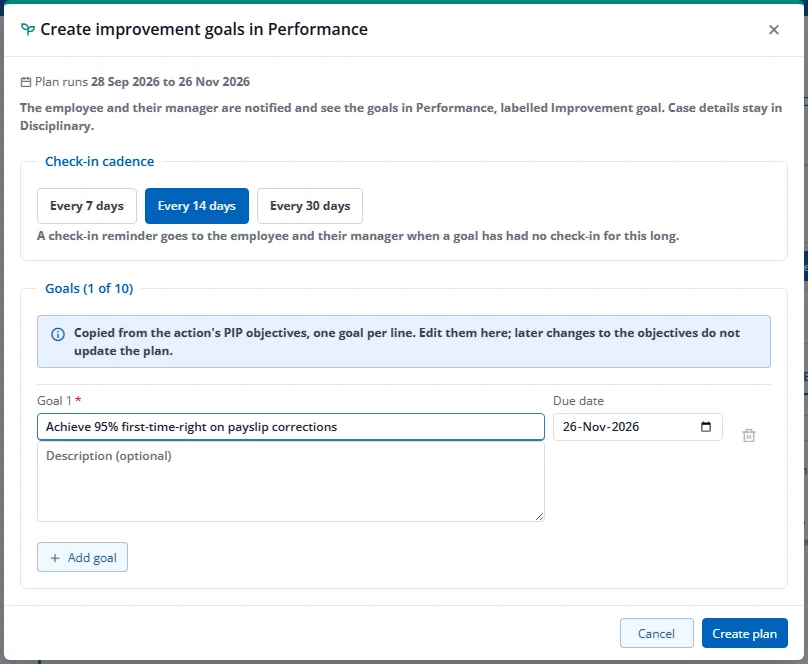
Task: Click the Due date field showing 26-Nov-2026
Action: click(637, 427)
